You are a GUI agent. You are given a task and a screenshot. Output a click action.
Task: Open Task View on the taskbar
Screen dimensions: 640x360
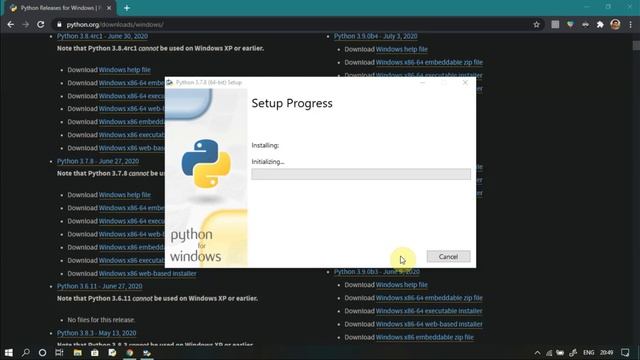coord(59,352)
